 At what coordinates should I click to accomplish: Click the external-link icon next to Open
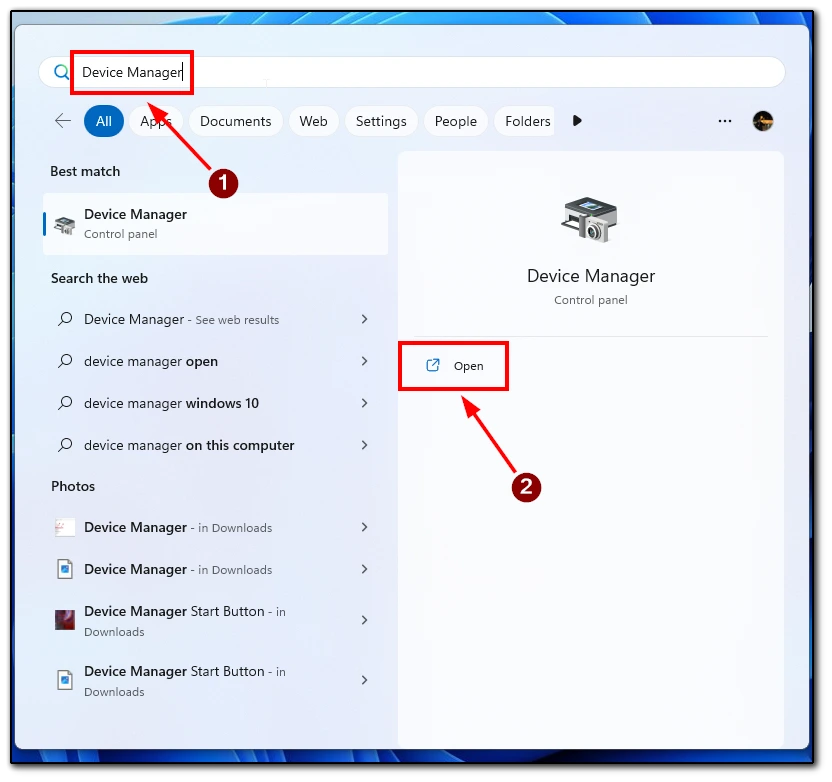point(433,366)
